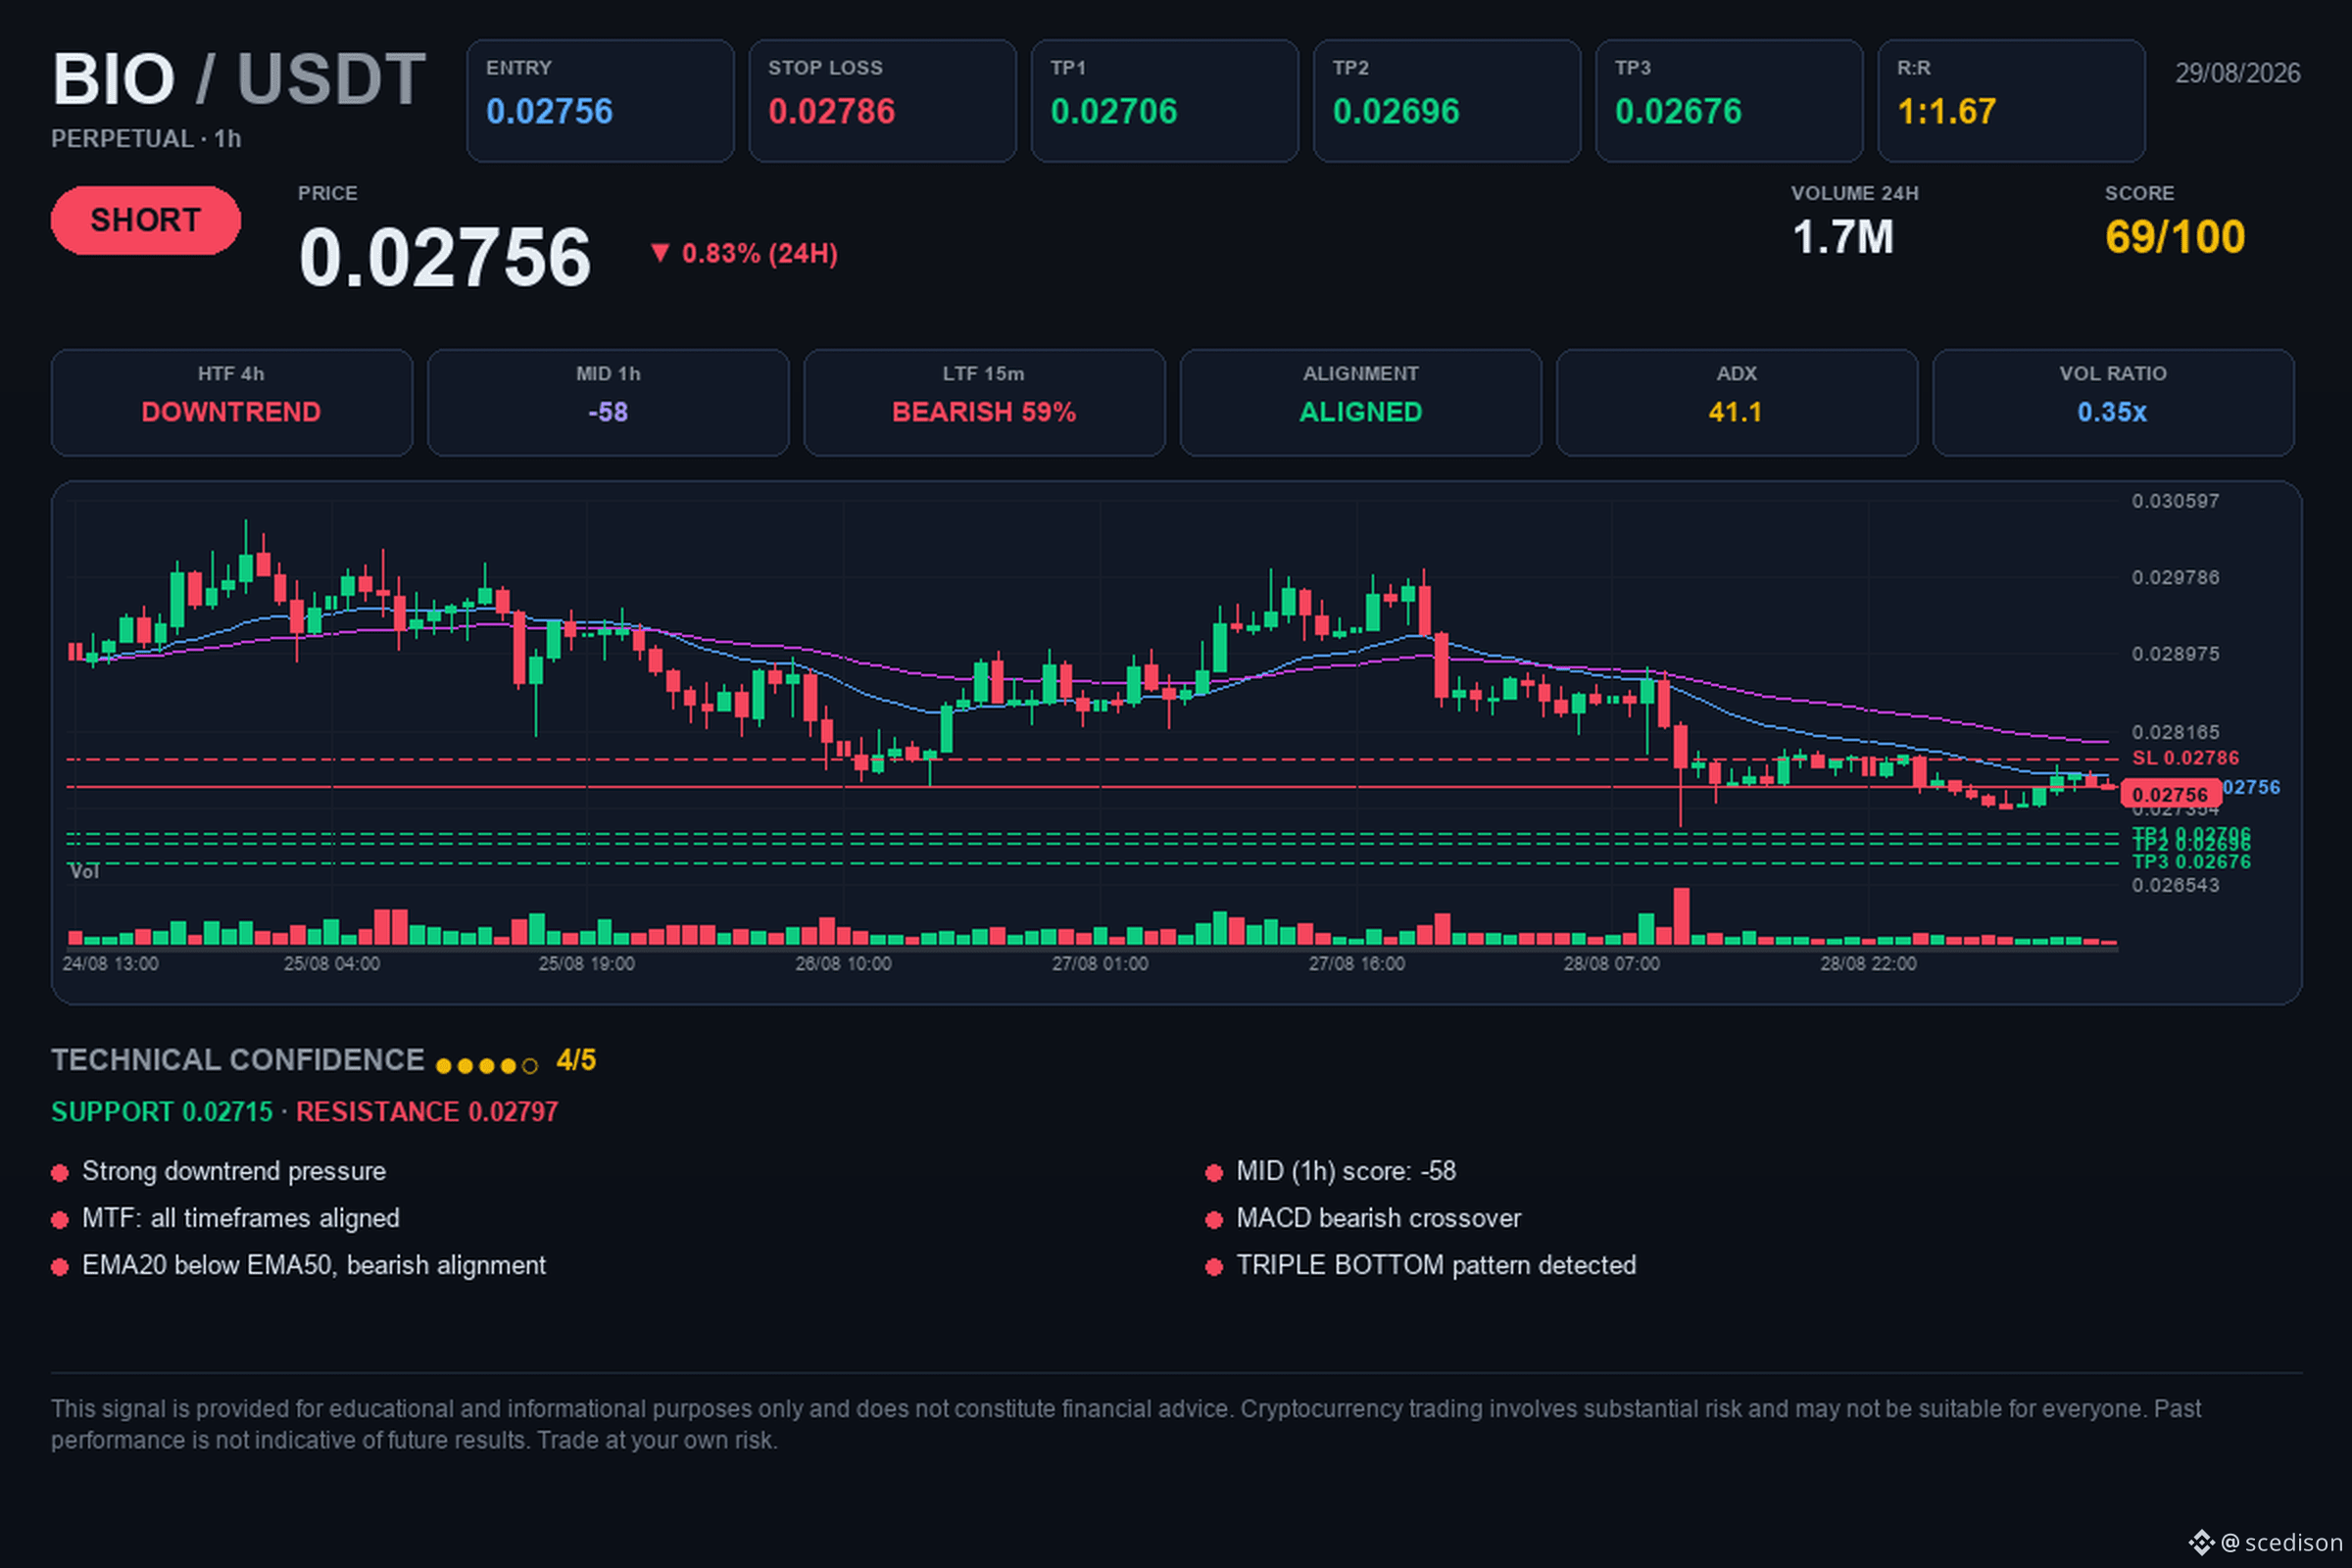
Task: Click the SUPPORT 0.02715 text
Action: pos(162,1112)
